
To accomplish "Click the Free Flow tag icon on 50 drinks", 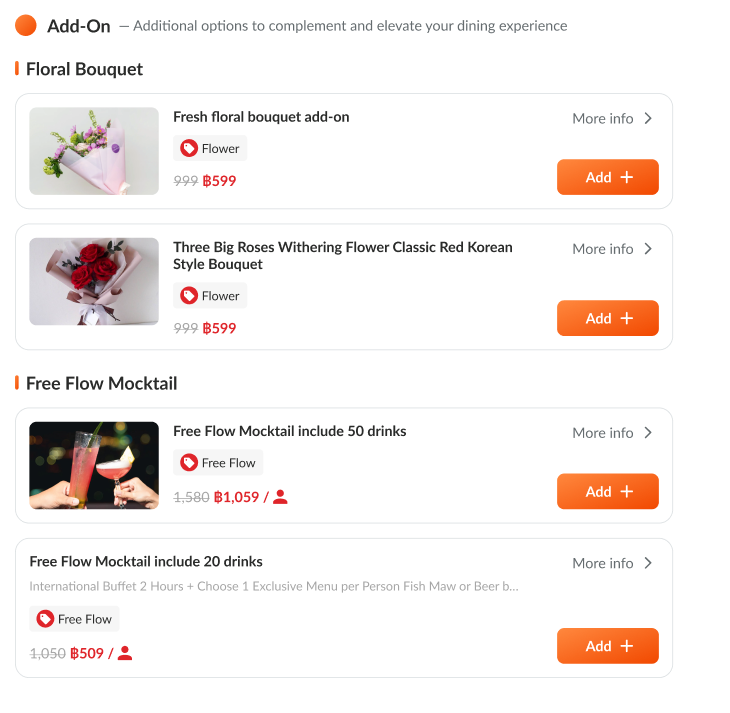I will [x=189, y=462].
